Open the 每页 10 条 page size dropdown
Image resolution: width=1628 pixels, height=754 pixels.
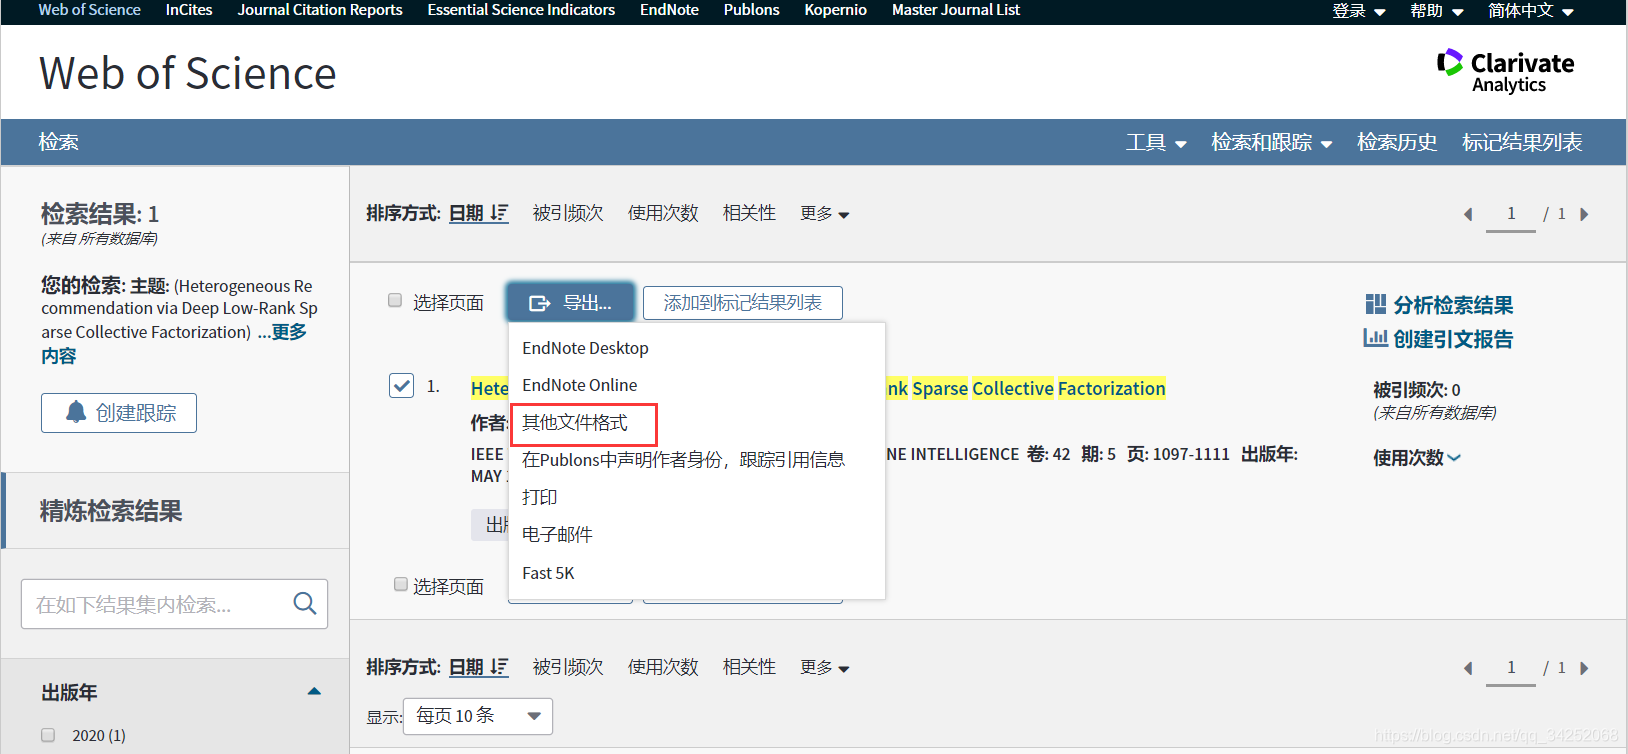coord(478,716)
